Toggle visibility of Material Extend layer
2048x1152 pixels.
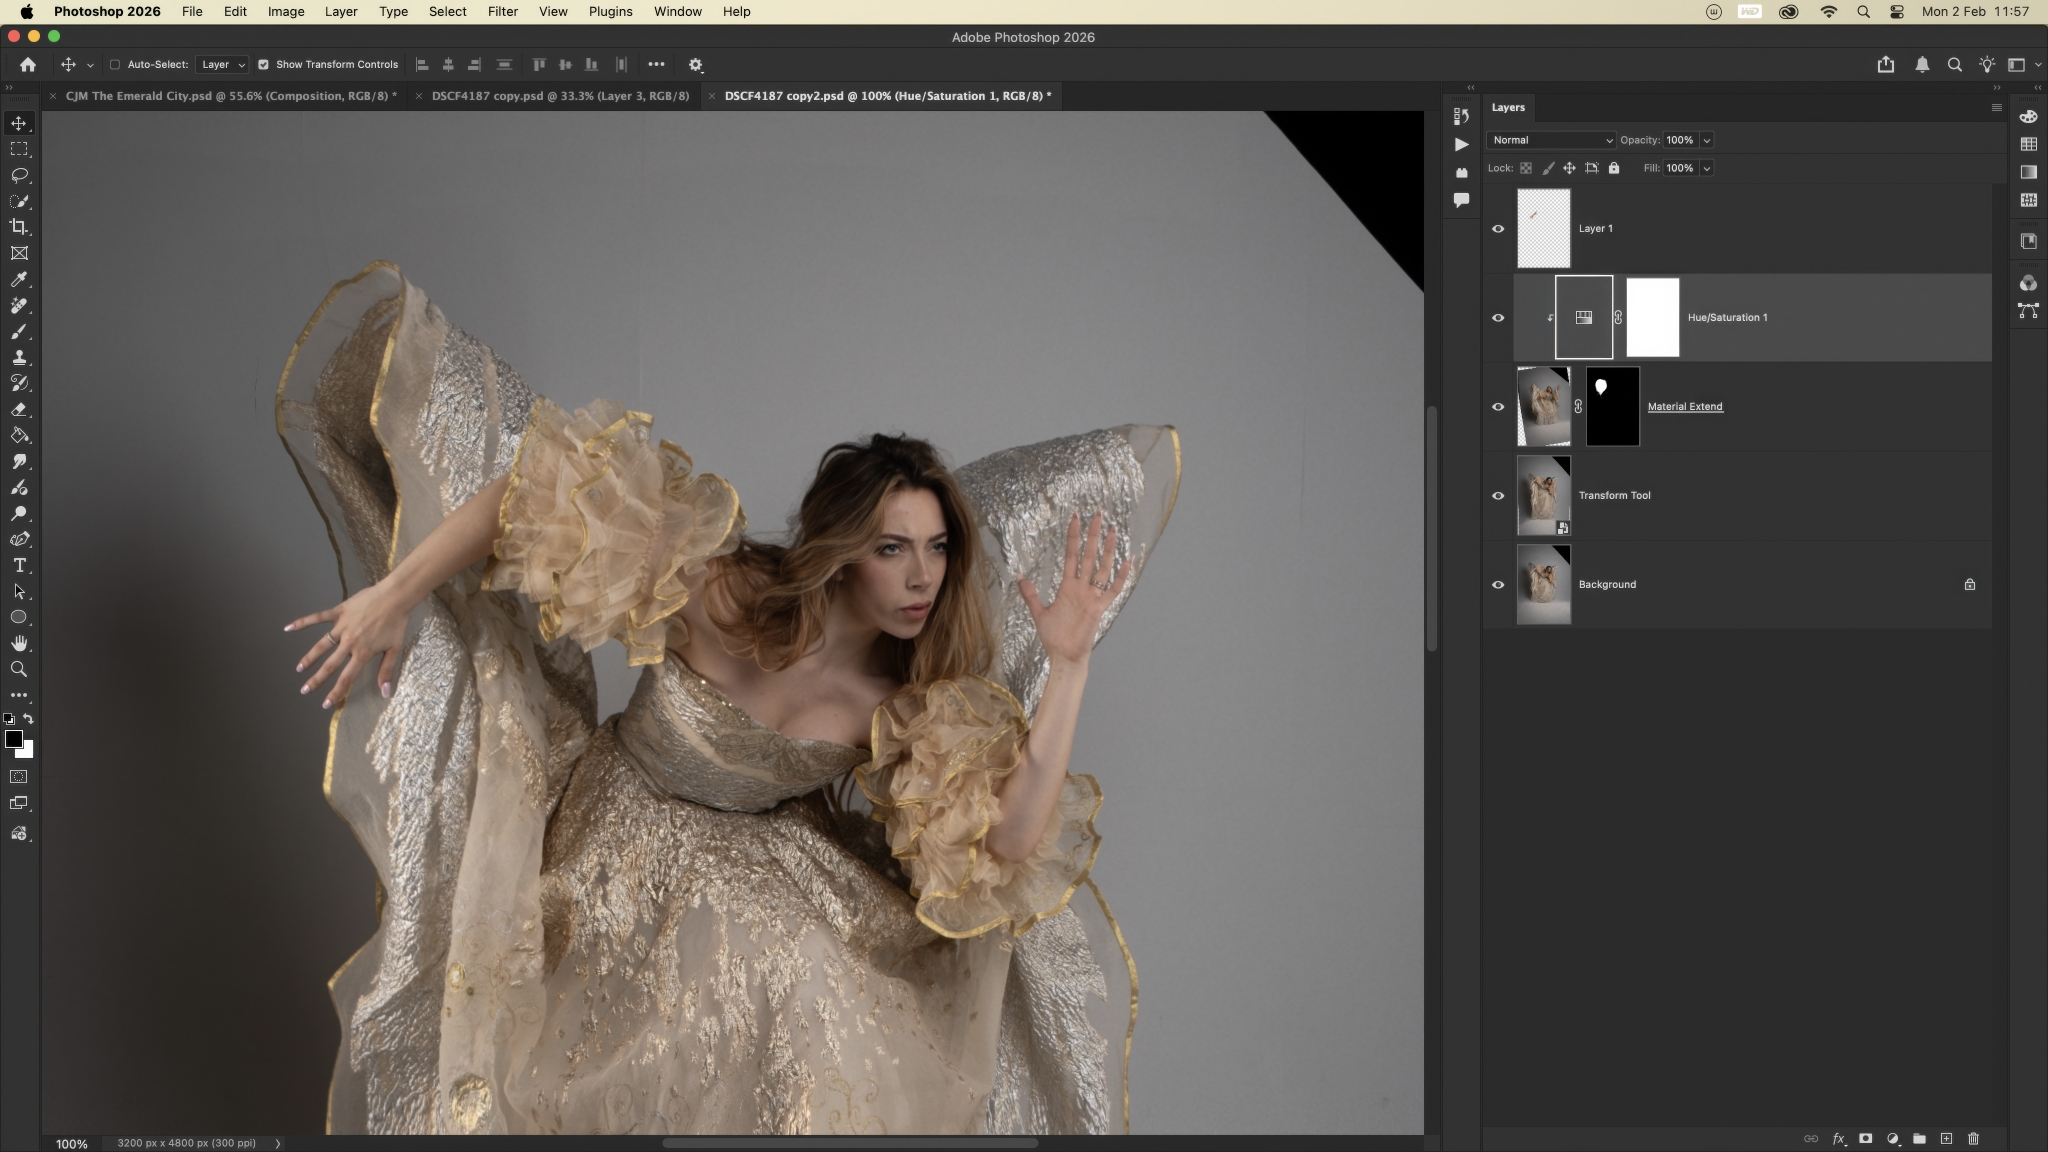pos(1498,407)
